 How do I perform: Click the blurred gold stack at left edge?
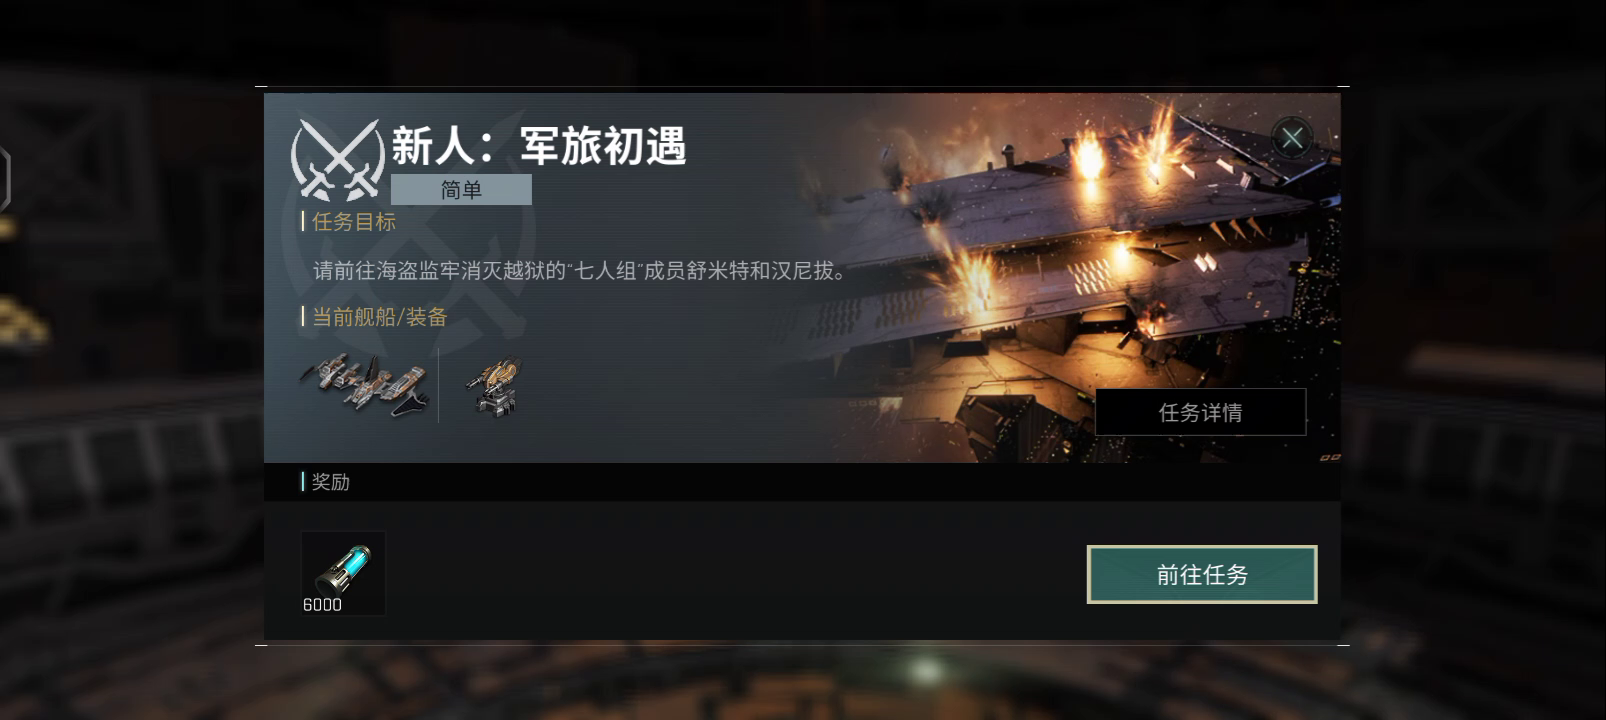[22, 322]
